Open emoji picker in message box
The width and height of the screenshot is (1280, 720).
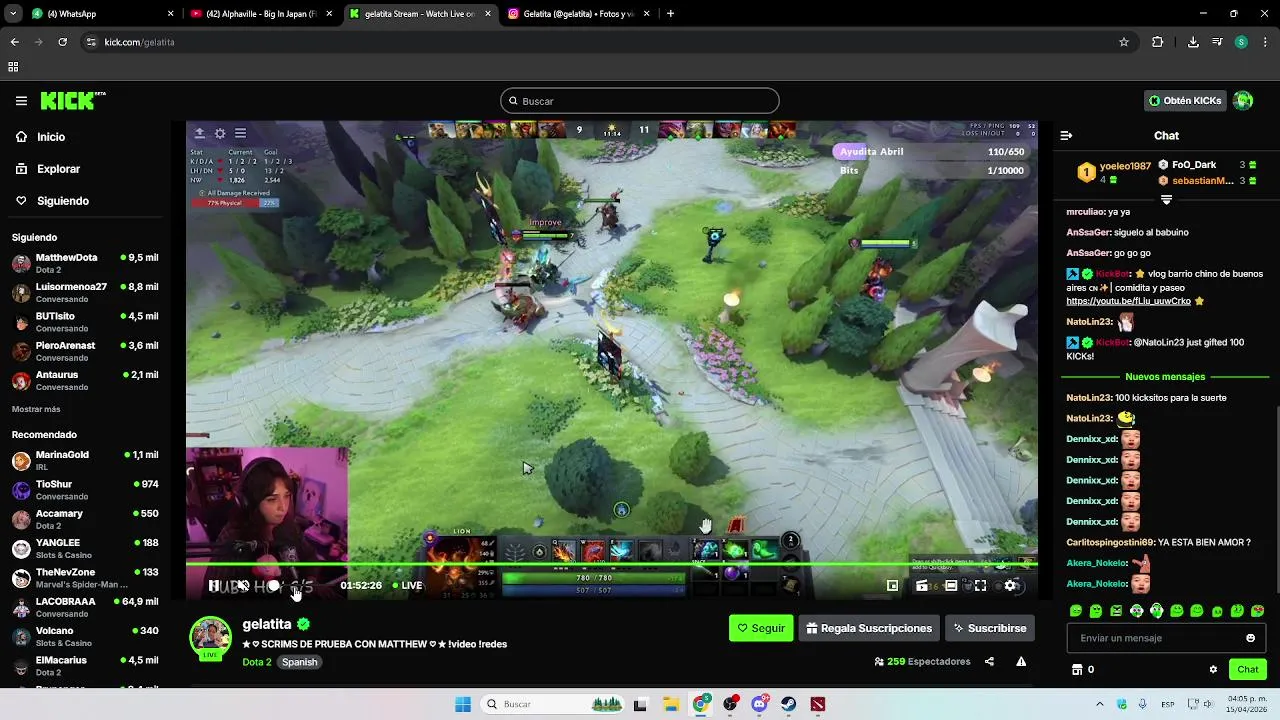tap(1250, 638)
